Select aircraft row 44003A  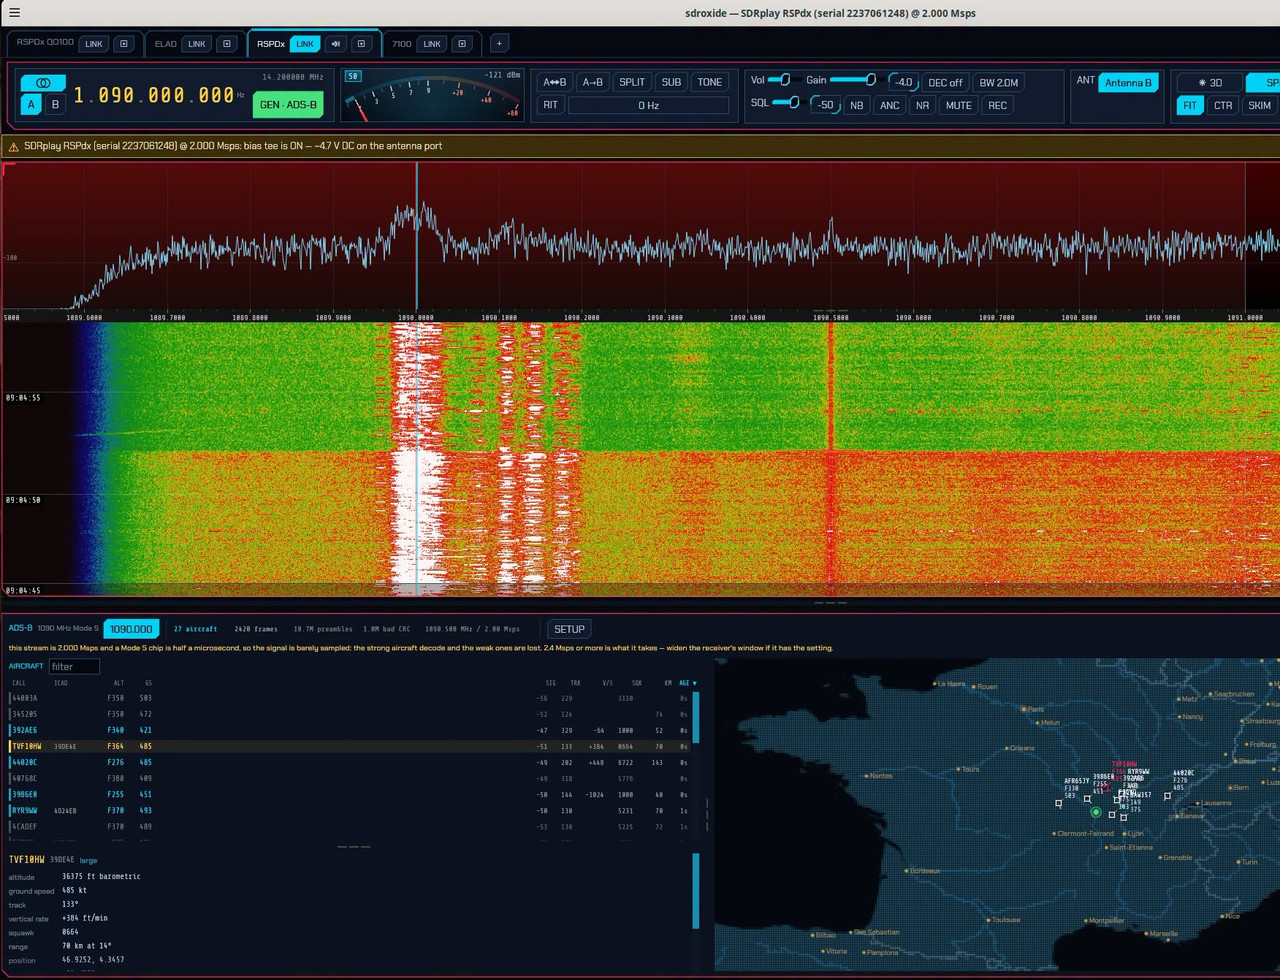349,698
